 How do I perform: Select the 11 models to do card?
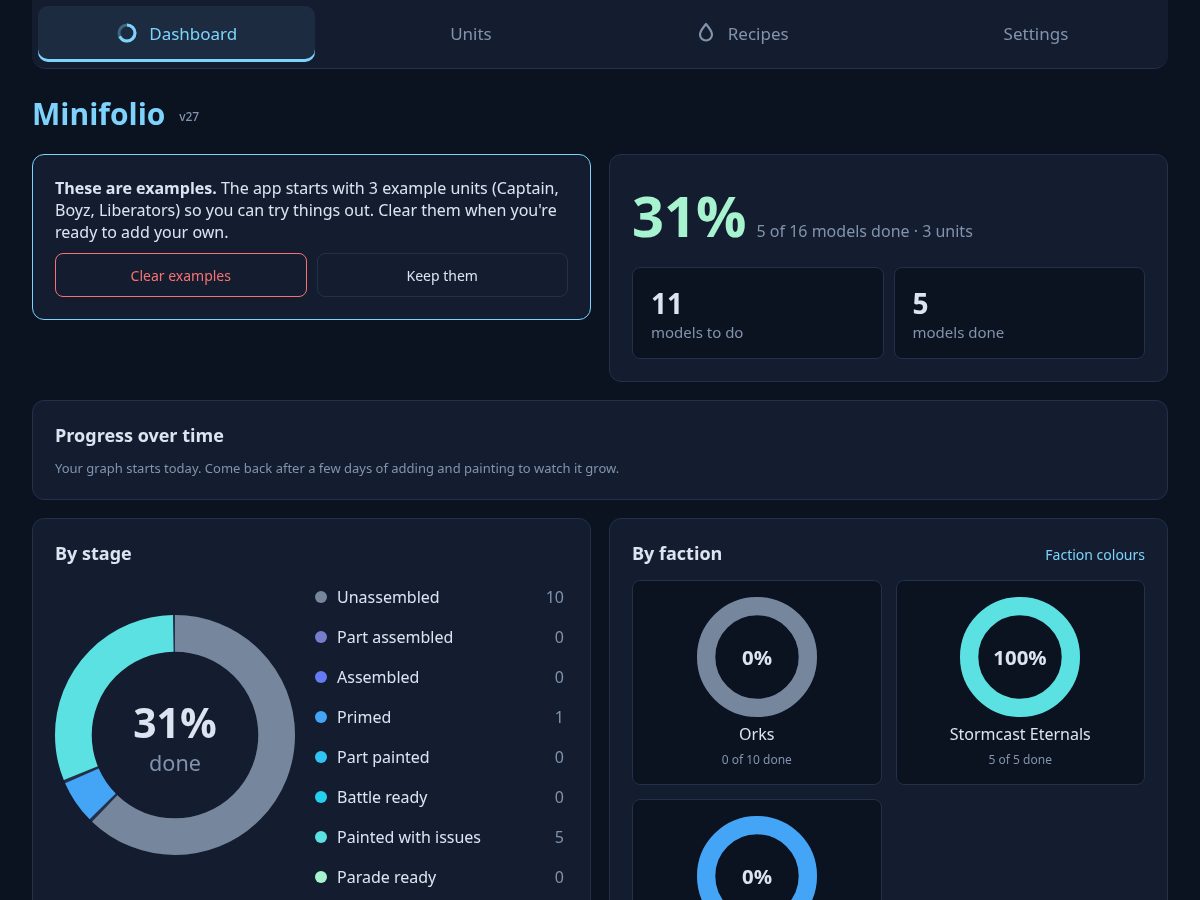(x=758, y=313)
